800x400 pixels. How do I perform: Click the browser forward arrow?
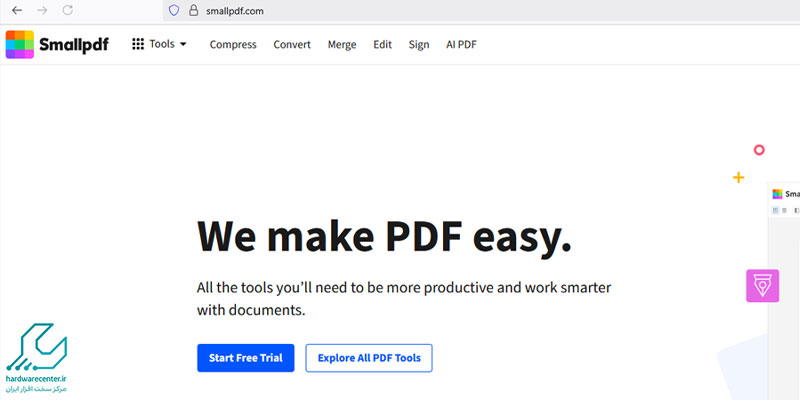[x=42, y=10]
